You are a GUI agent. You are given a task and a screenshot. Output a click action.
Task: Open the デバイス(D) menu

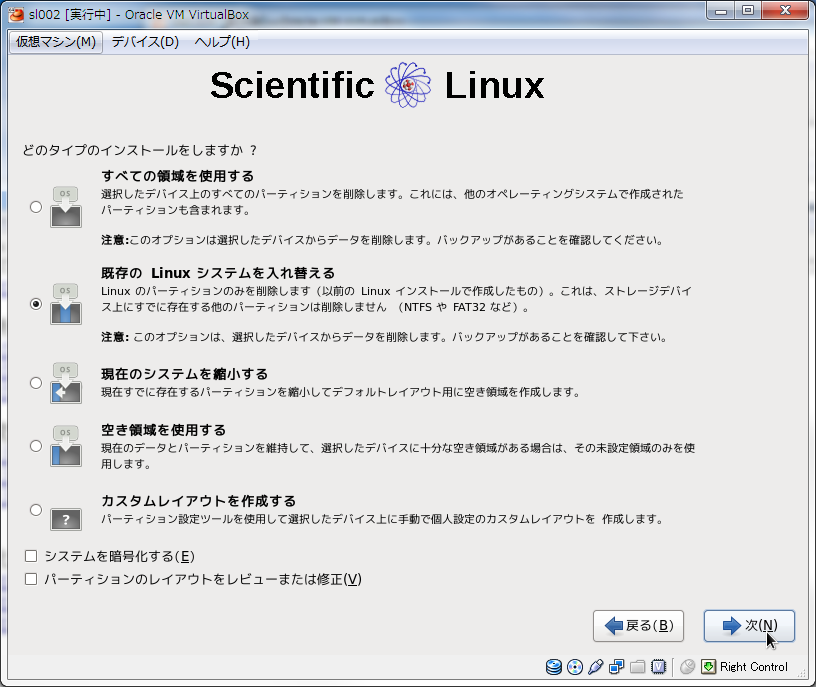(145, 42)
